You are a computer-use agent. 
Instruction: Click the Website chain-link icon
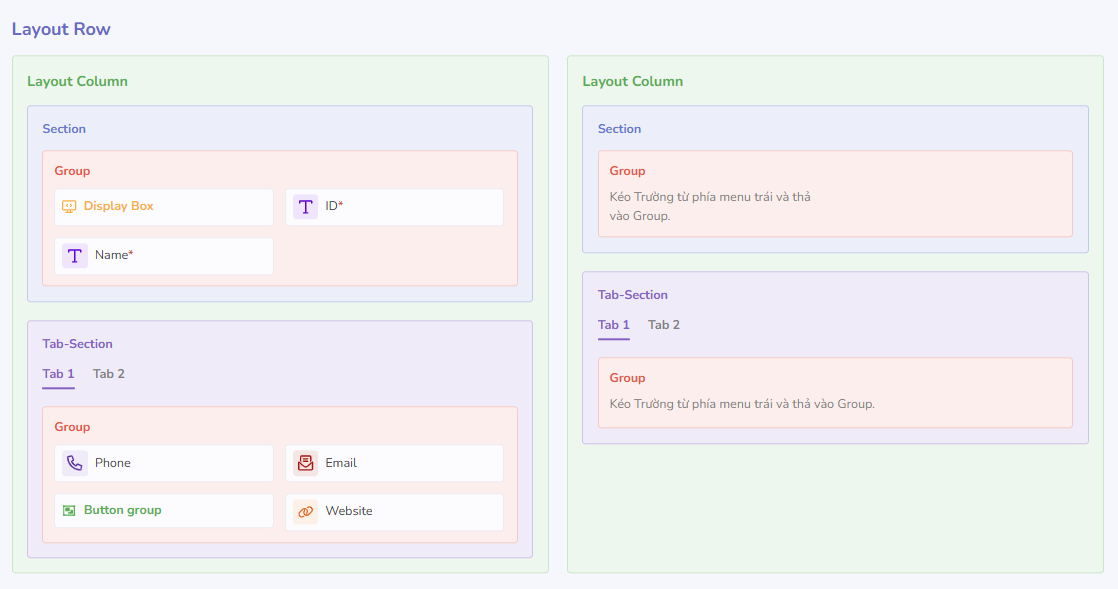pyautogui.click(x=305, y=511)
